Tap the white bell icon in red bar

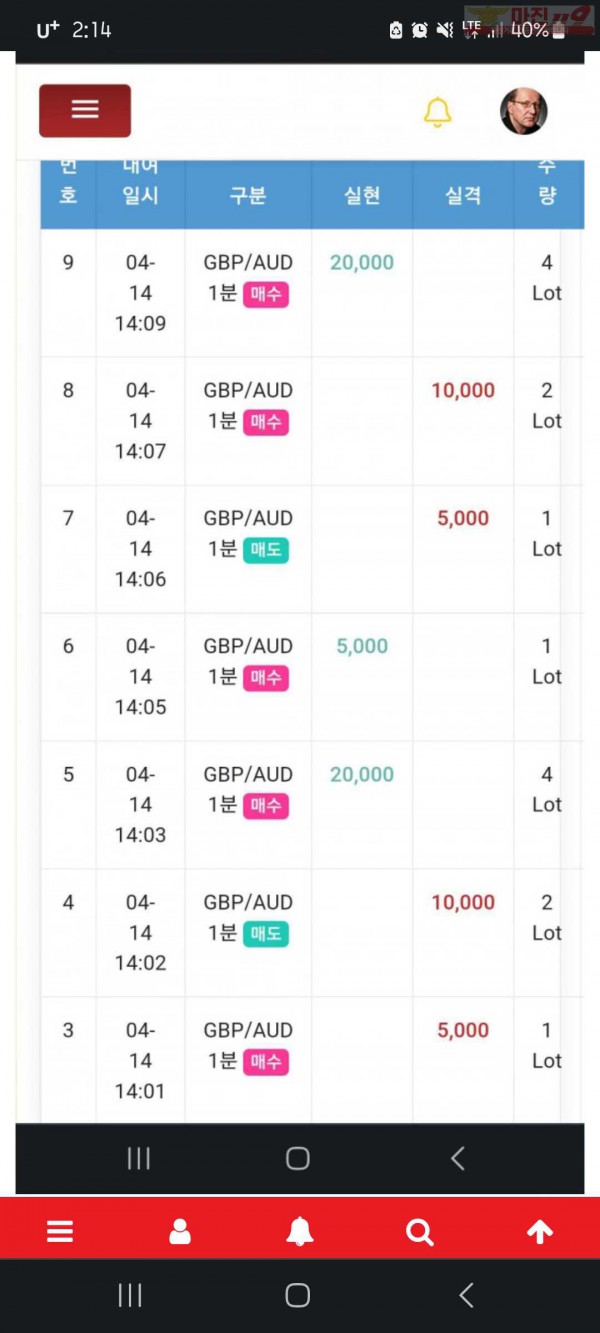coord(300,1232)
